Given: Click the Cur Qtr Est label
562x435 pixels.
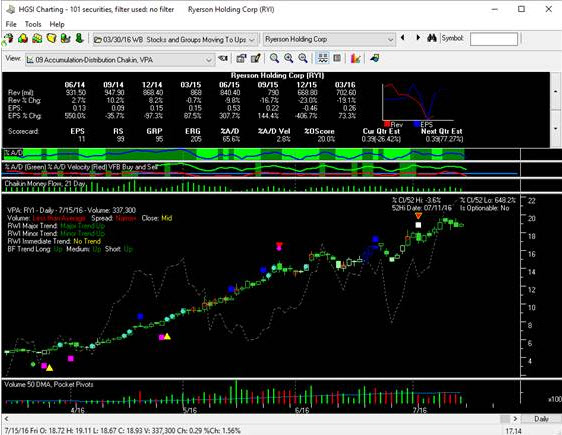Looking at the screenshot, I should coord(381,131).
